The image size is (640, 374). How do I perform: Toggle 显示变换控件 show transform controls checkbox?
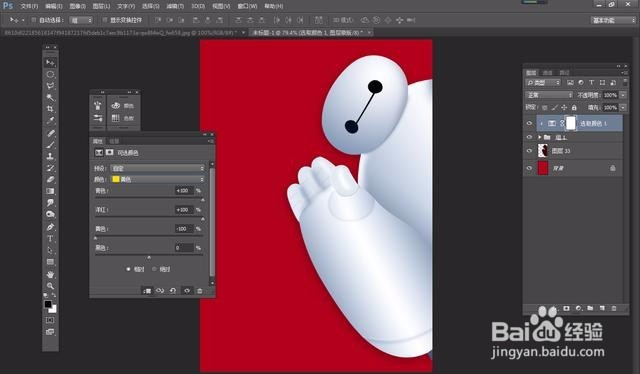tap(104, 20)
